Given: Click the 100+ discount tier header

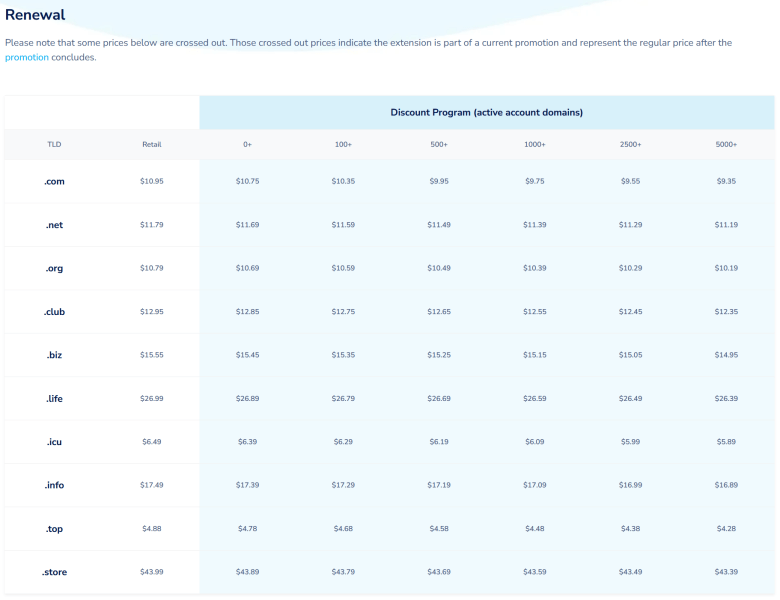Looking at the screenshot, I should click(343, 144).
